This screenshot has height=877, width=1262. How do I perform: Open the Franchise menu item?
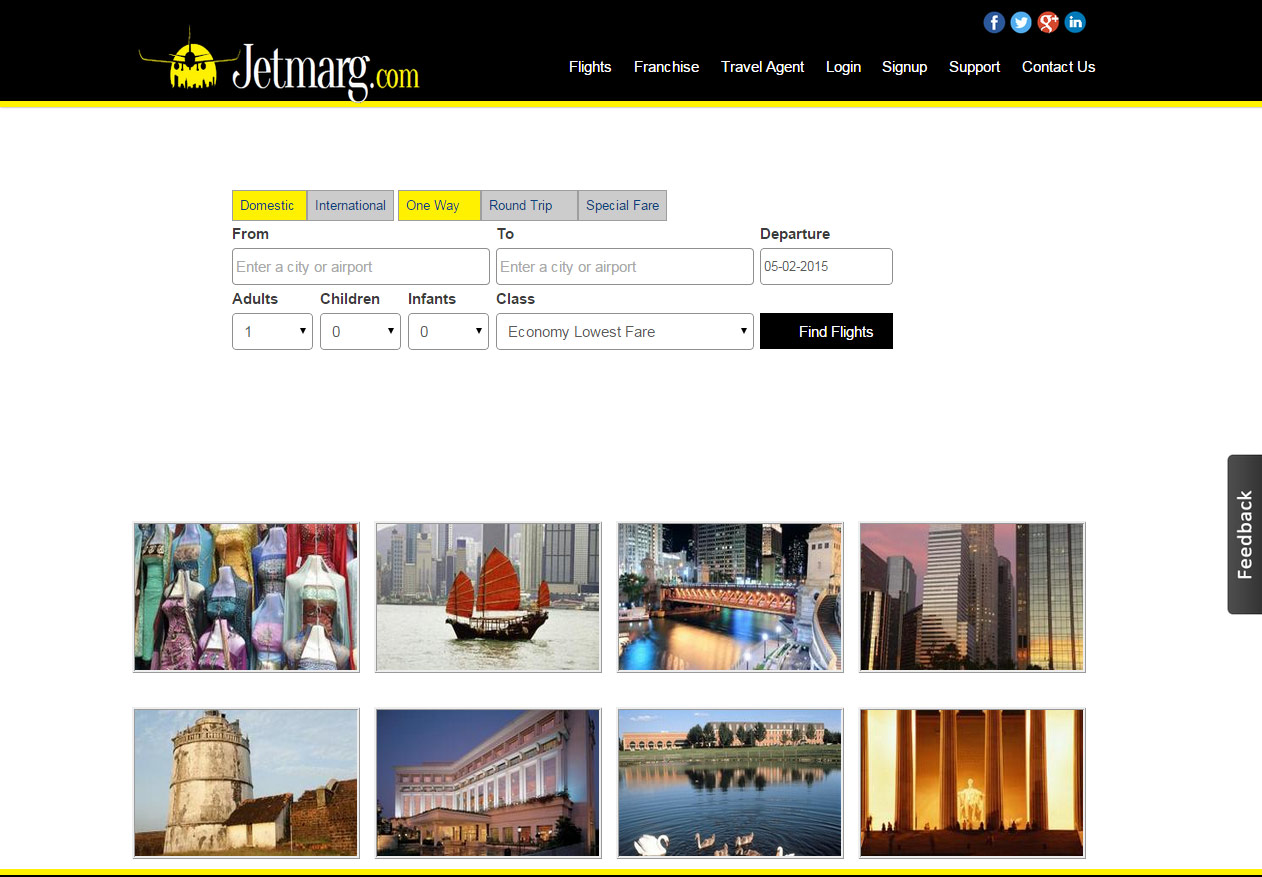tap(666, 67)
